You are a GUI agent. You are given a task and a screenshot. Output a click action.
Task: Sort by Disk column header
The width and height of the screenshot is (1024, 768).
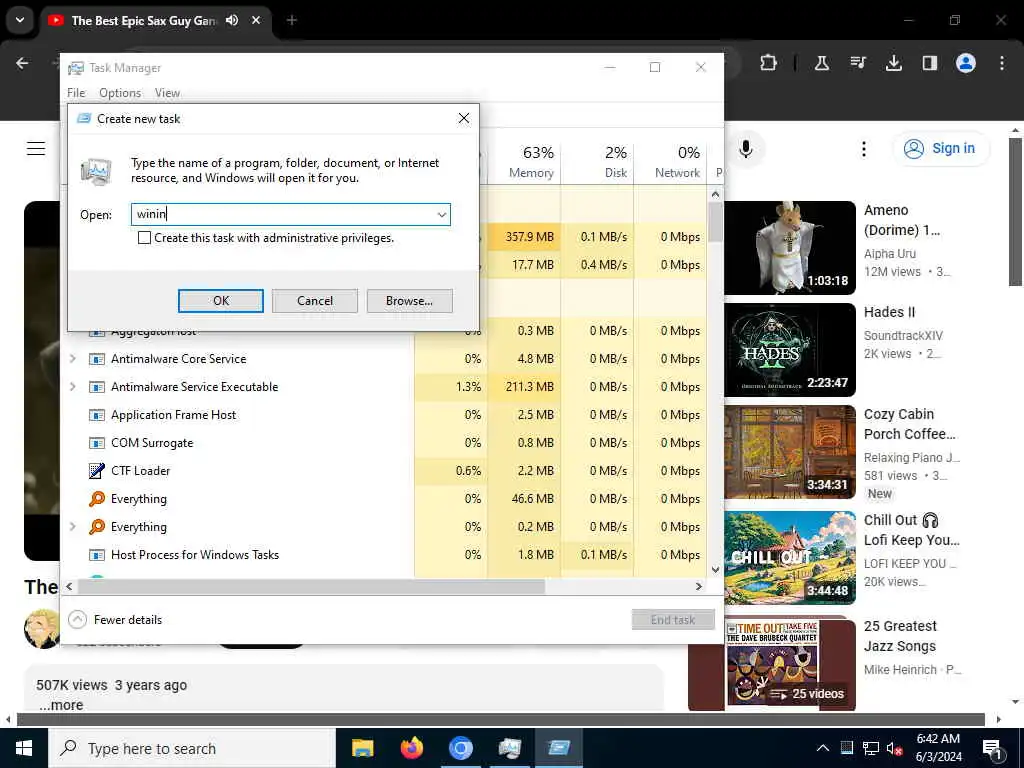coord(598,162)
